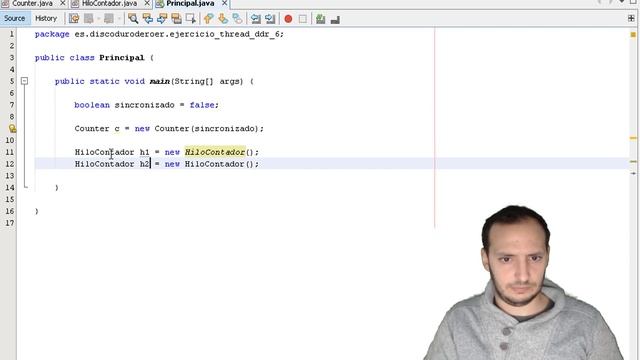The image size is (640, 360).
Task: Click yellow warning mark near line 10
Action: [x=633, y=138]
